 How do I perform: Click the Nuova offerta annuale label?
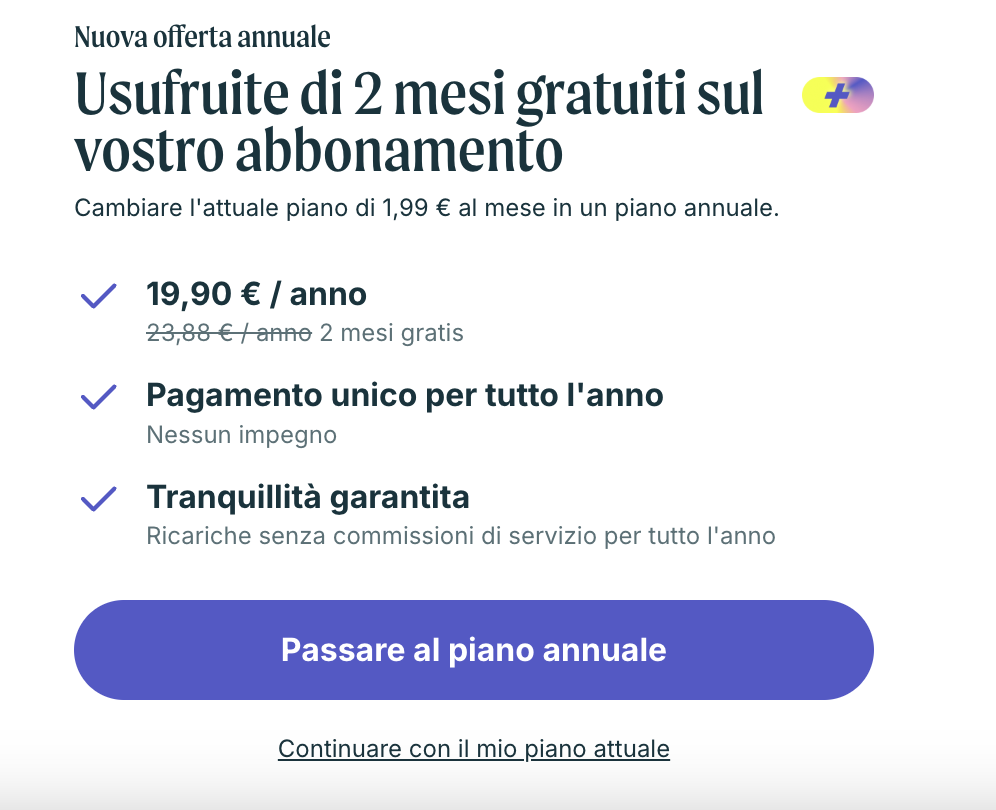pos(202,38)
